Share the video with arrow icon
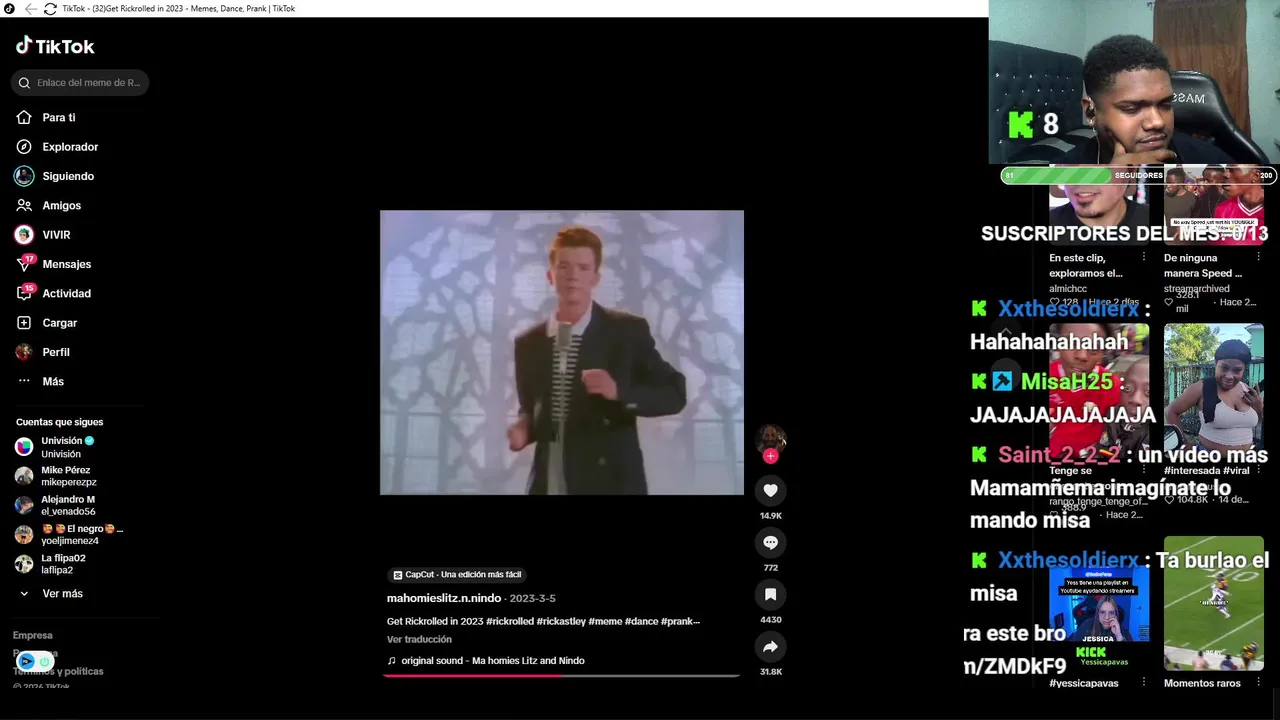Screen dimensions: 1280x720 pos(770,647)
